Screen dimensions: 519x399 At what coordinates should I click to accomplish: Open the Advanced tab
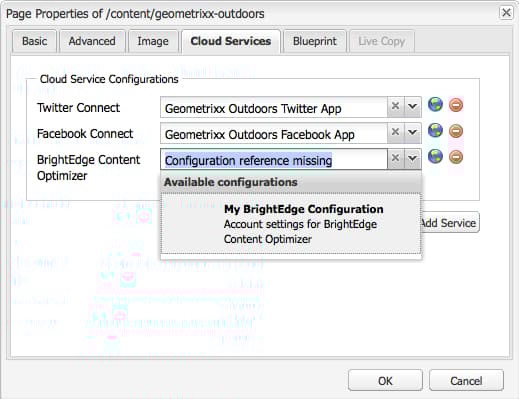[x=92, y=41]
